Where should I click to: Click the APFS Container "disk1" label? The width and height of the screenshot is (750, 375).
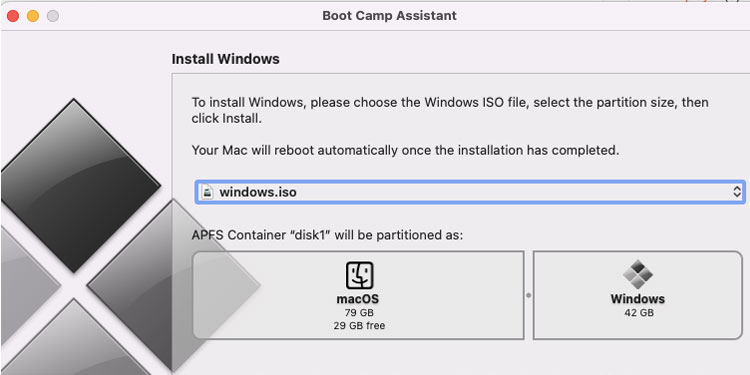point(327,235)
